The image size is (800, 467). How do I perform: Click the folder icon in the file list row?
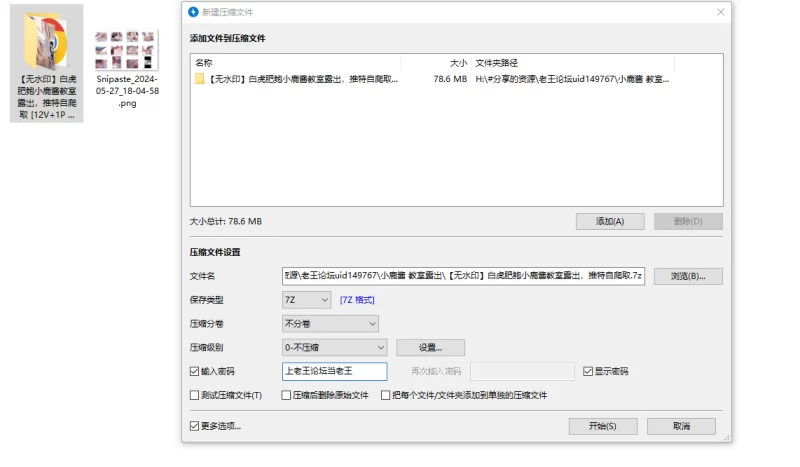[x=199, y=79]
